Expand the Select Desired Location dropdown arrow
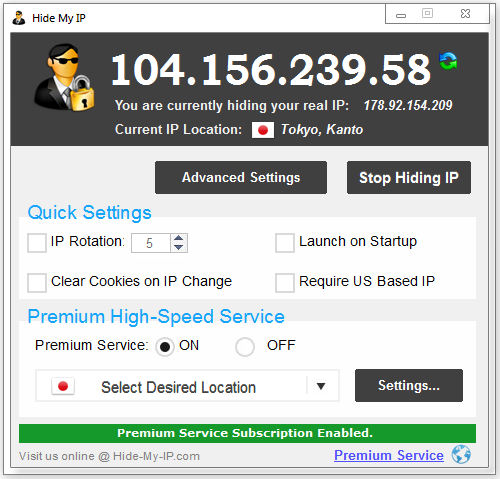This screenshot has height=479, width=500. (321, 386)
